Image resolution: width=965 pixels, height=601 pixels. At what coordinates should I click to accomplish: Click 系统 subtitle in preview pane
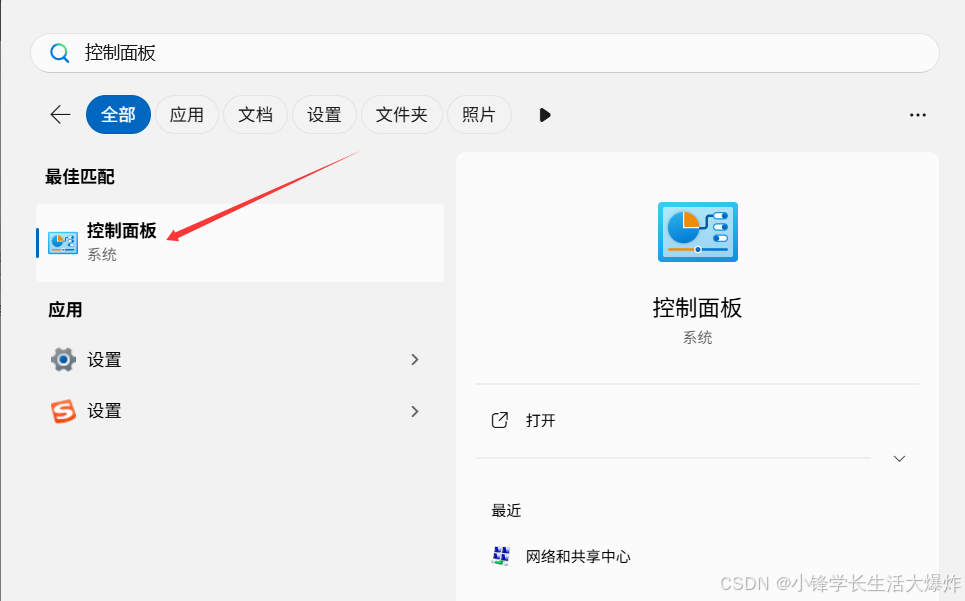(697, 338)
